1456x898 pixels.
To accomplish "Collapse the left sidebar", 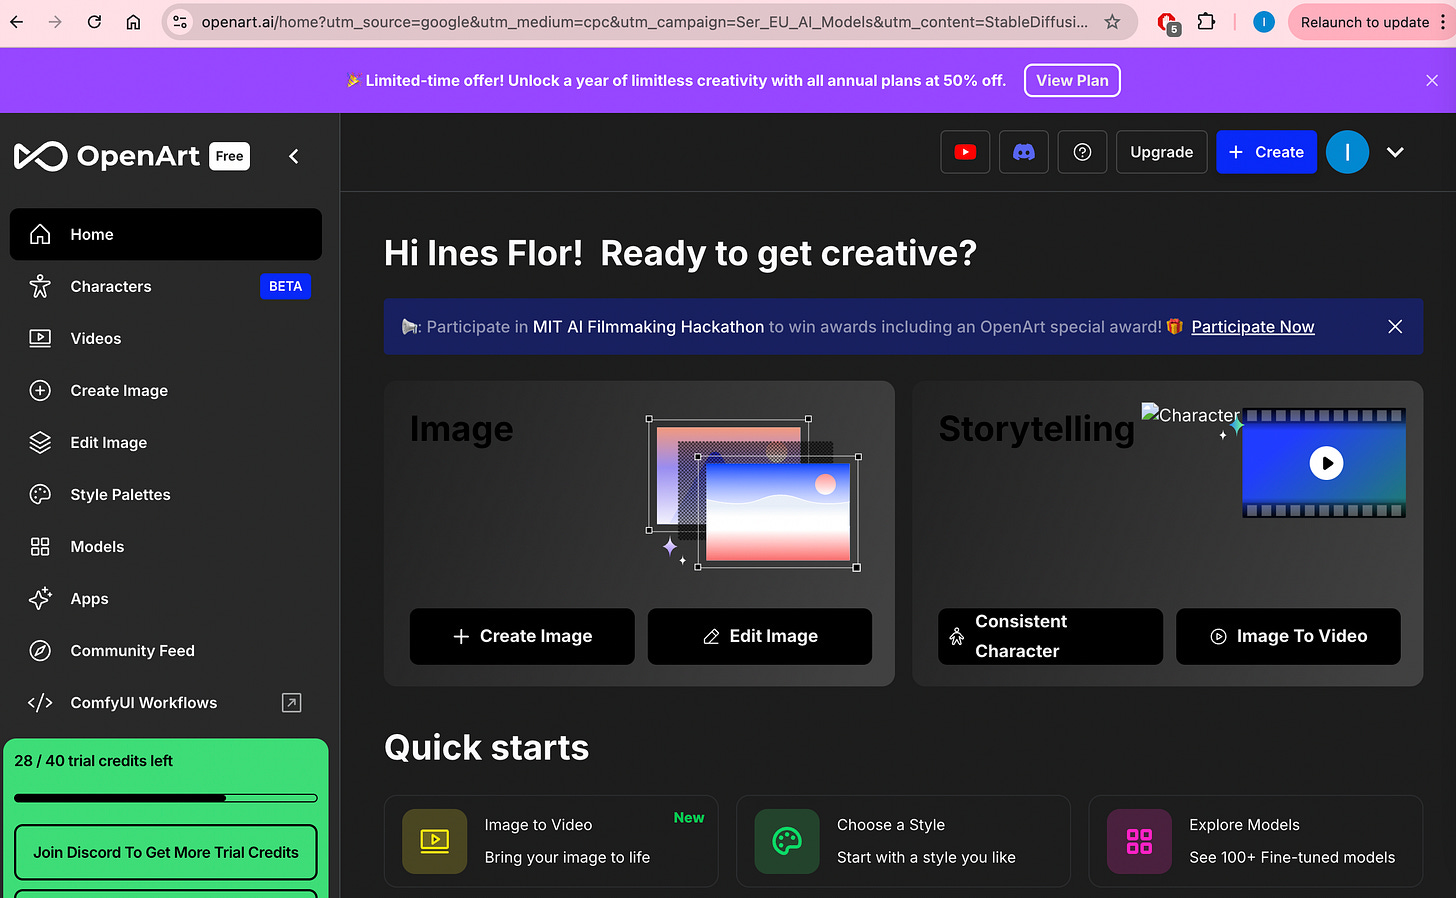I will 294,156.
